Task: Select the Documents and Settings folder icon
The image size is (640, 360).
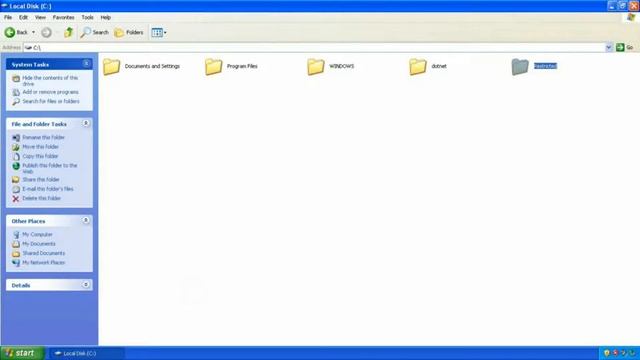Action: coord(111,67)
